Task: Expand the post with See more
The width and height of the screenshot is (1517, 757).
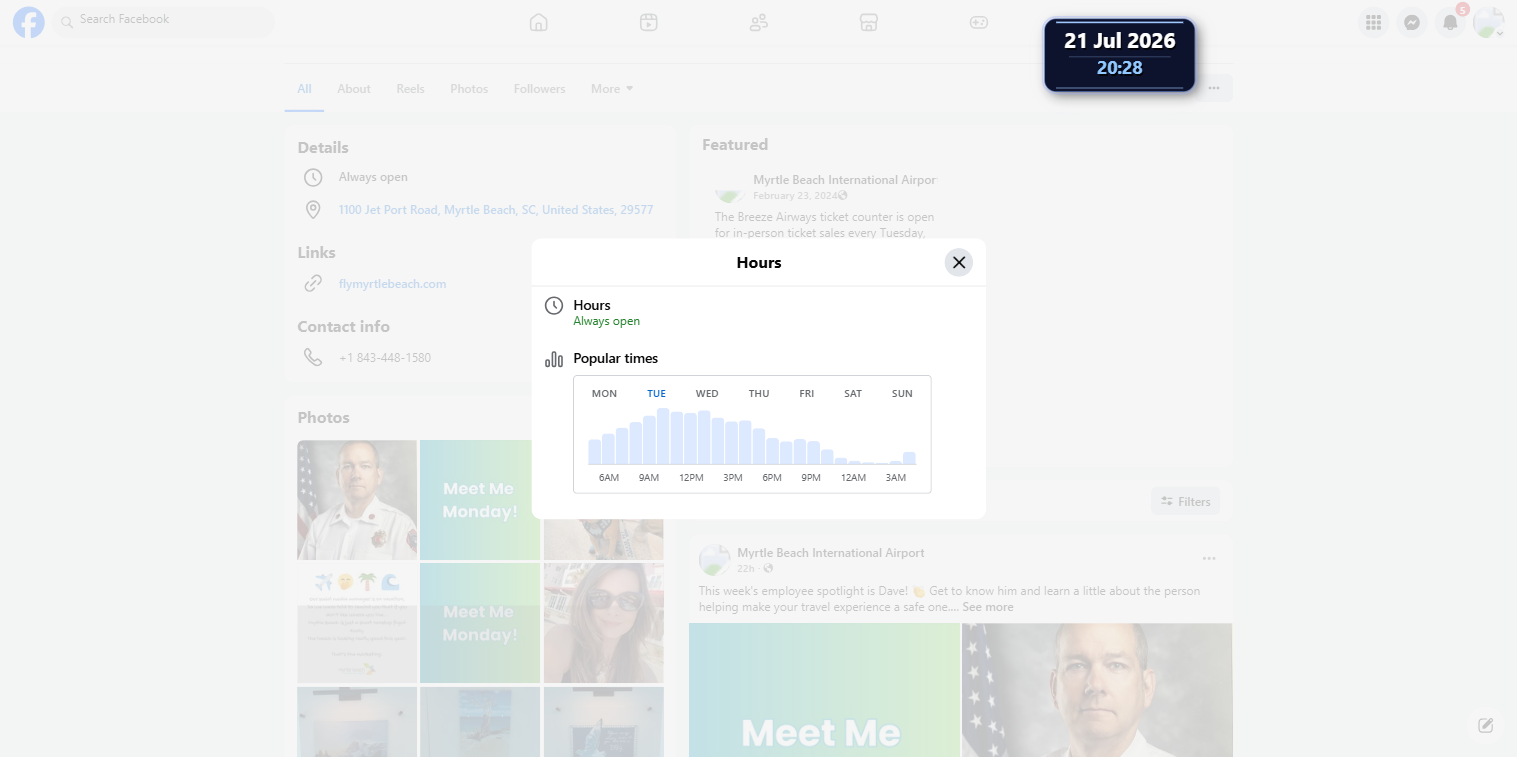Action: click(x=988, y=607)
